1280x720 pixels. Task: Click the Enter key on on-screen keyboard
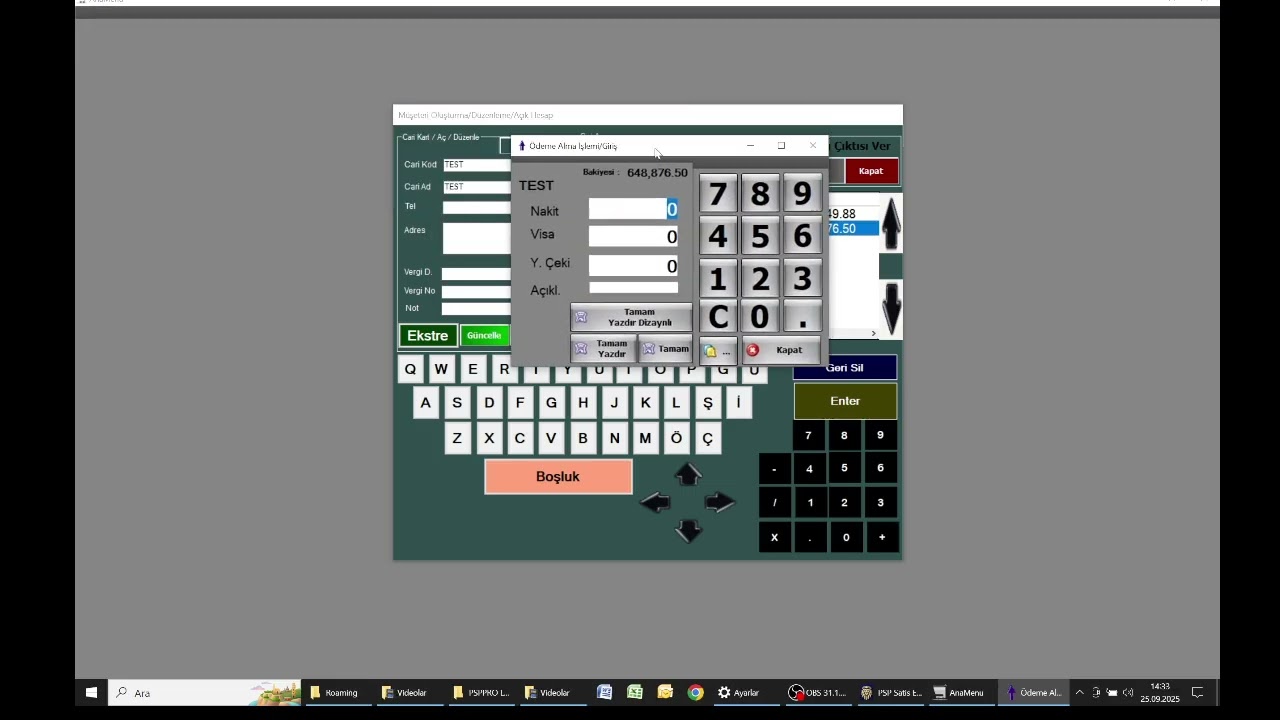845,401
